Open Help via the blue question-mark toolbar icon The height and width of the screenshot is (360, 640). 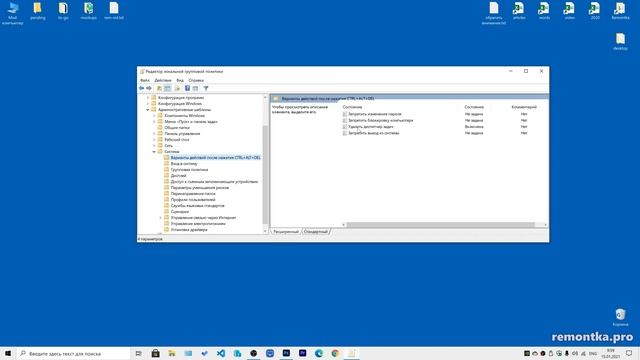coord(187,88)
